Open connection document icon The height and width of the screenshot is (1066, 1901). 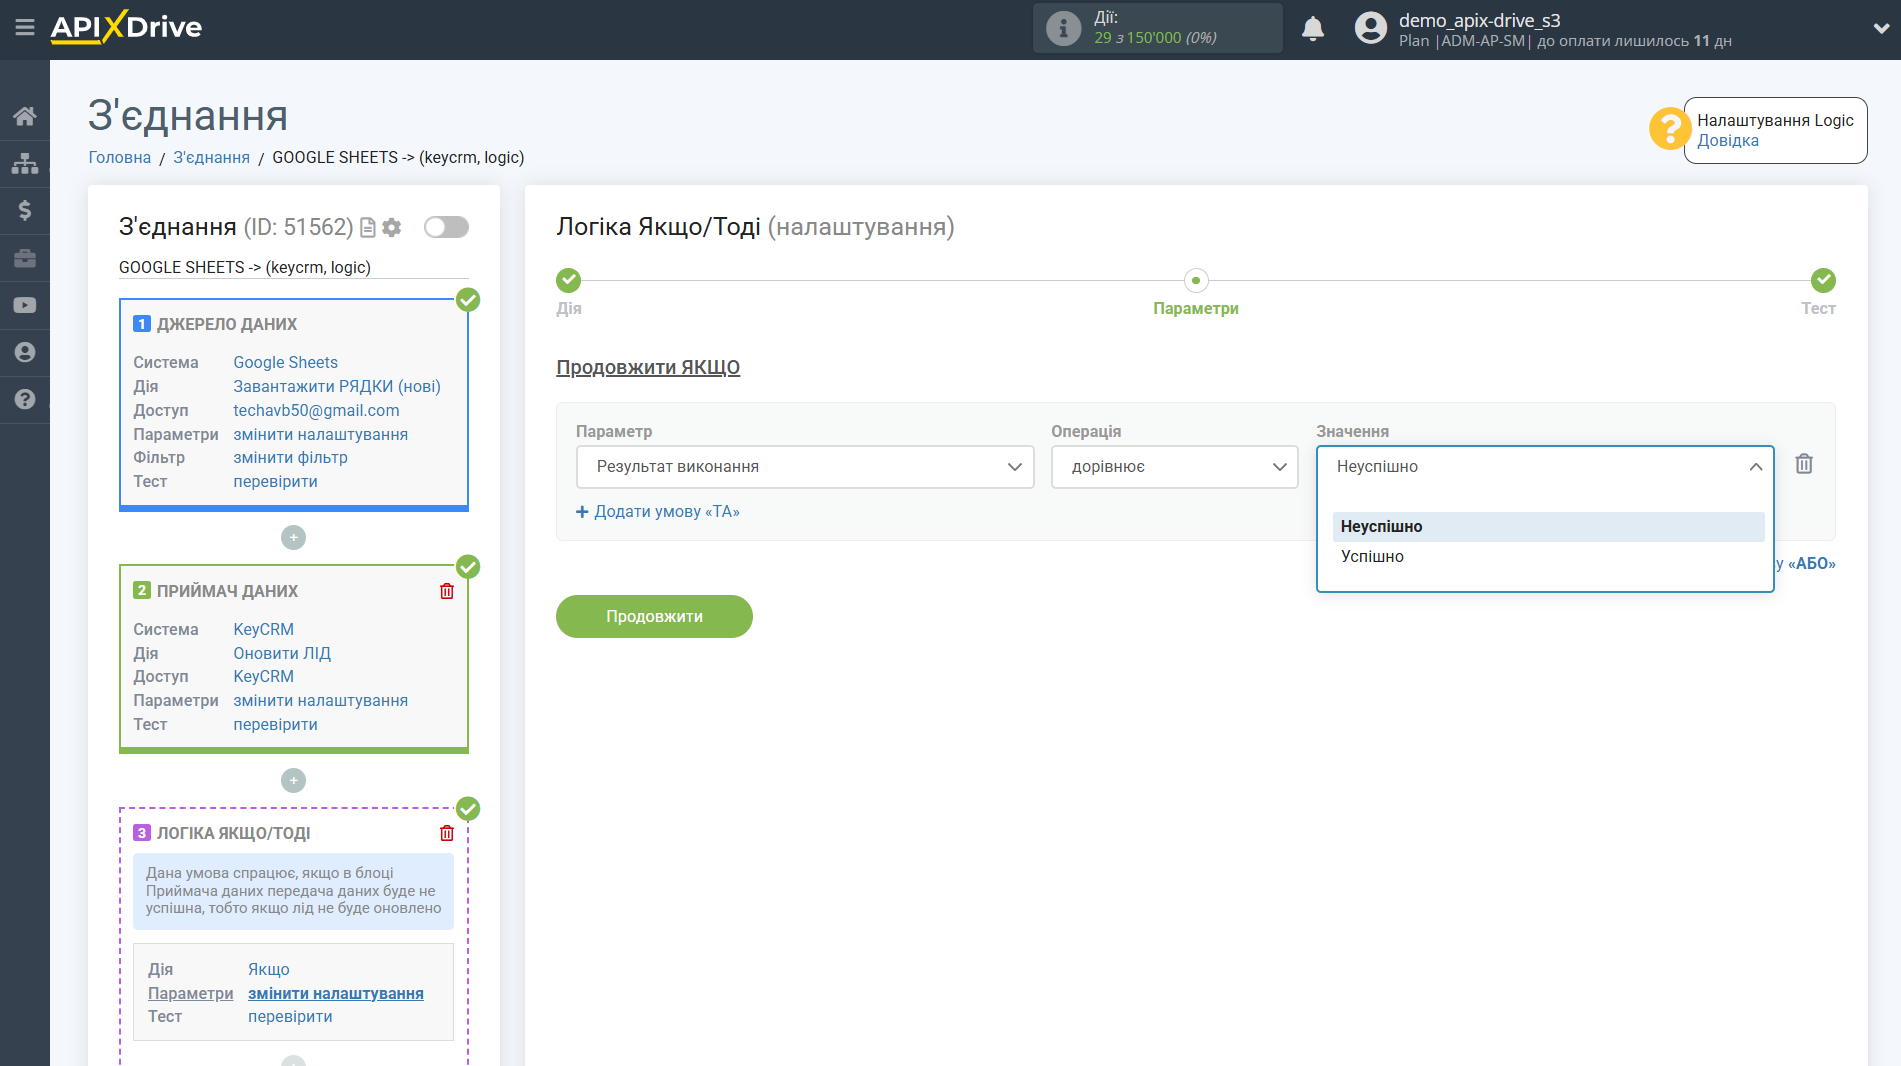[x=367, y=228]
